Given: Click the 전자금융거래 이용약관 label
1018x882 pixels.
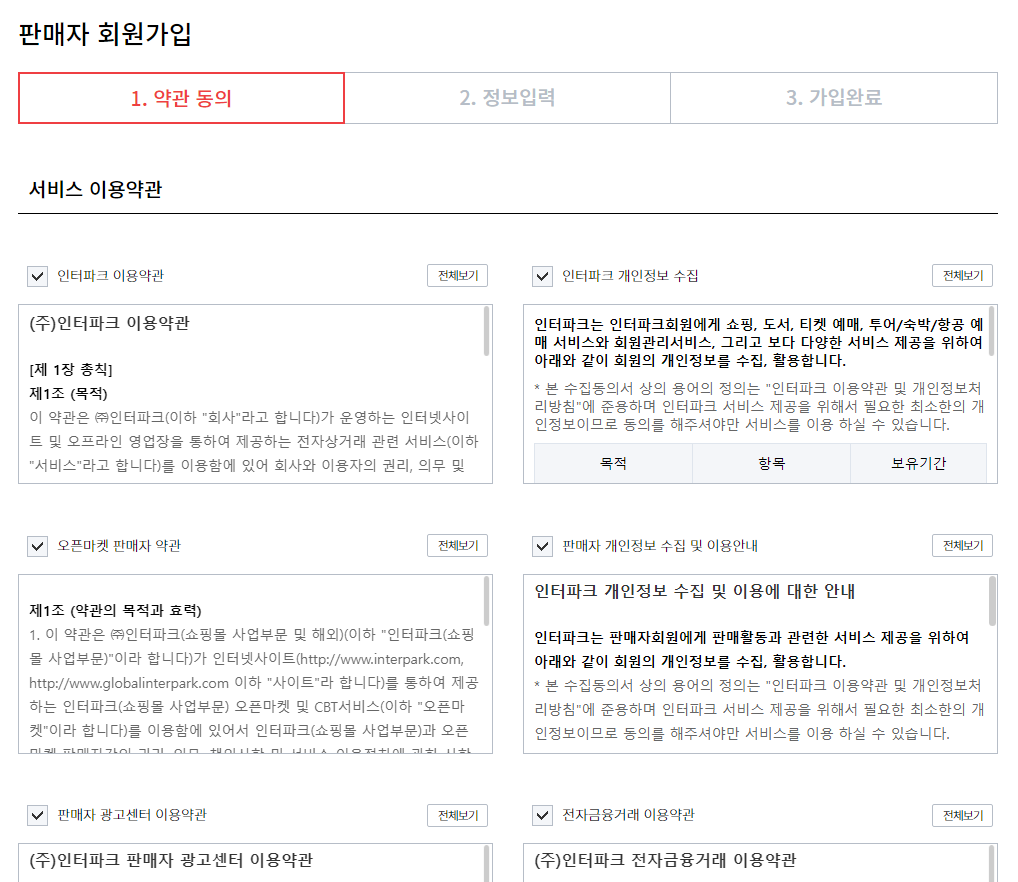Looking at the screenshot, I should tap(628, 815).
